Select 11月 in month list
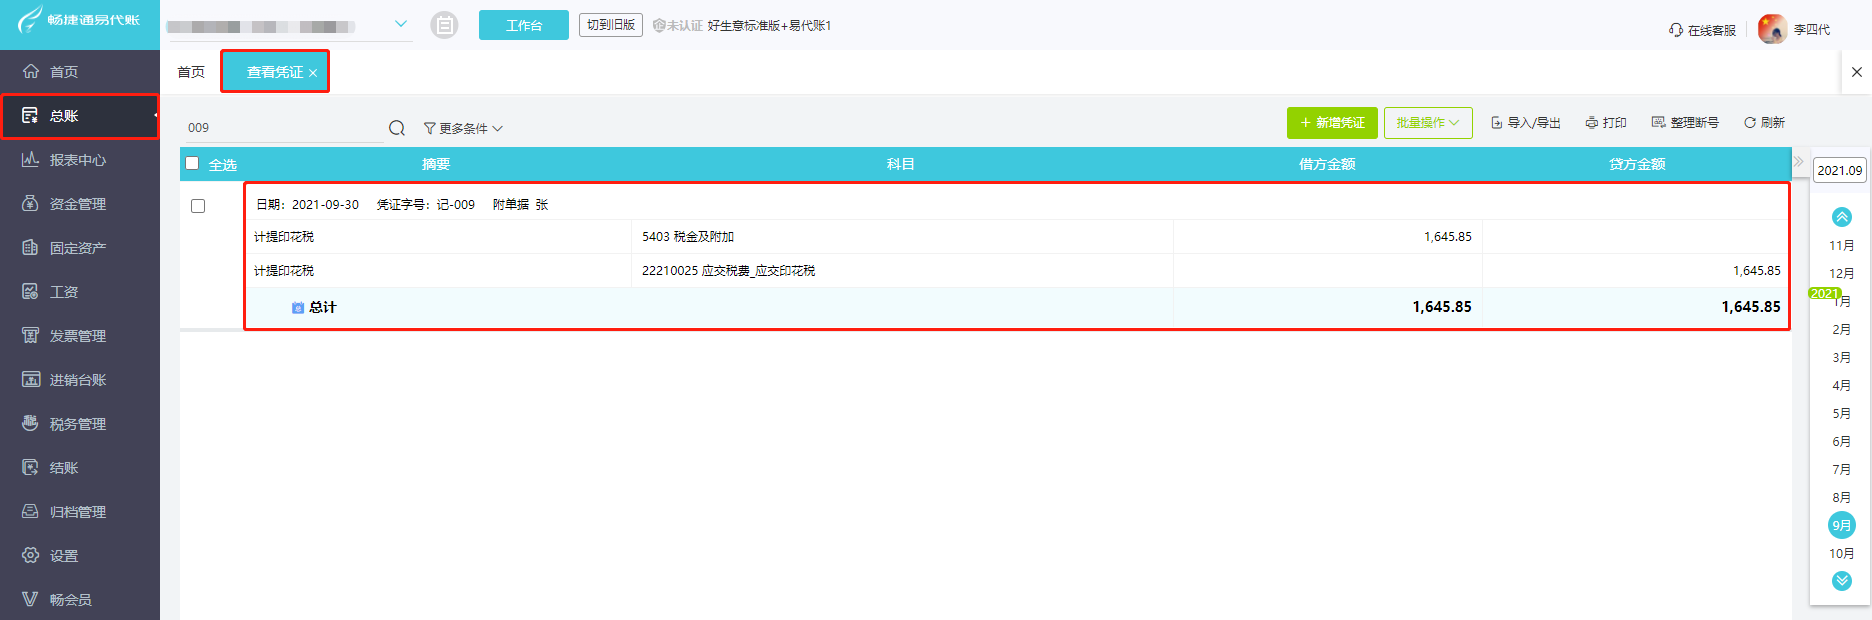 coord(1842,246)
